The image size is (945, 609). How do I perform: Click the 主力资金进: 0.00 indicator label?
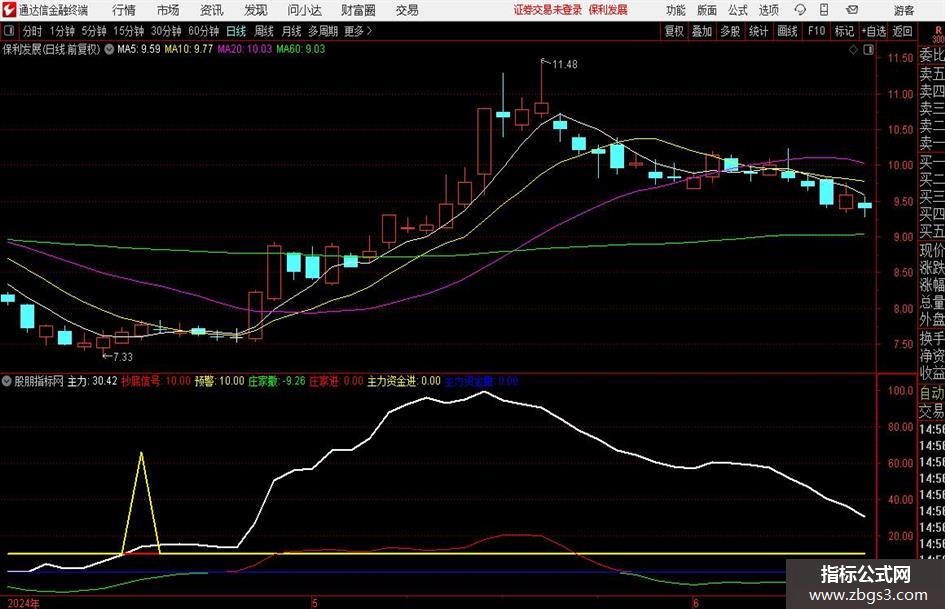click(x=404, y=381)
